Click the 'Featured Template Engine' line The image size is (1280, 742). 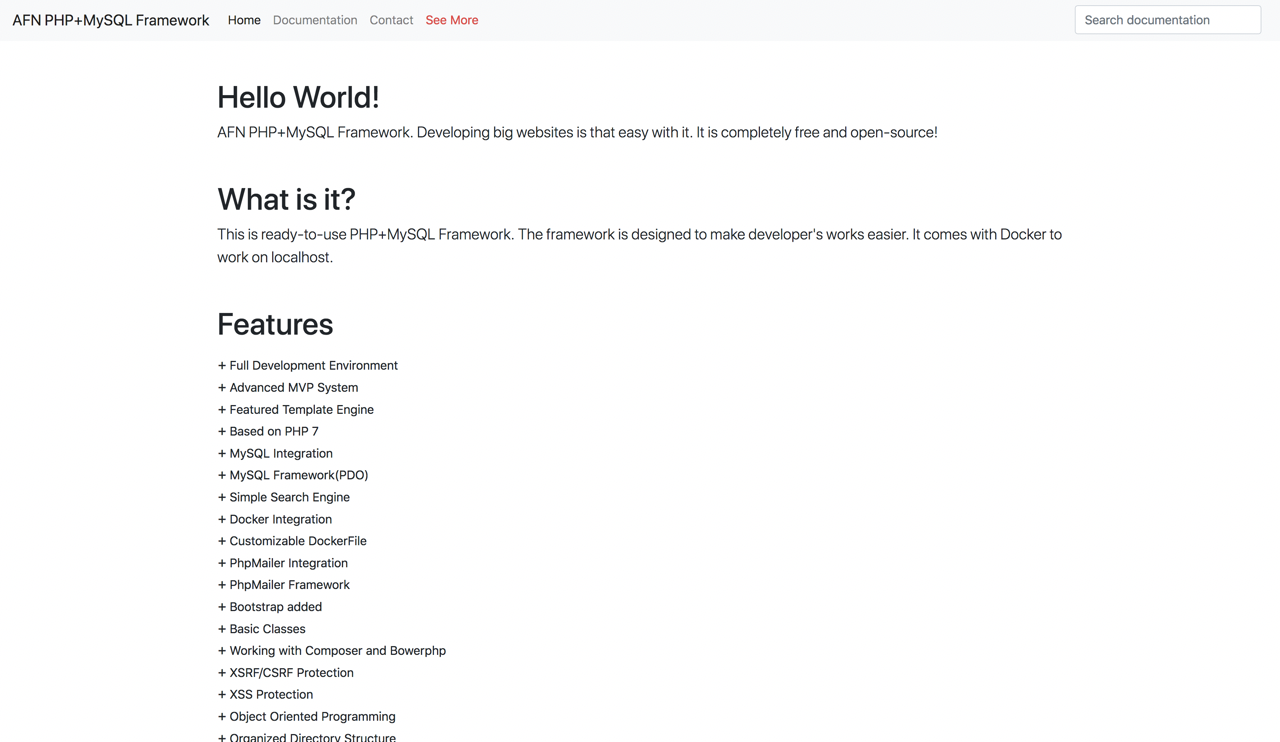pos(296,410)
